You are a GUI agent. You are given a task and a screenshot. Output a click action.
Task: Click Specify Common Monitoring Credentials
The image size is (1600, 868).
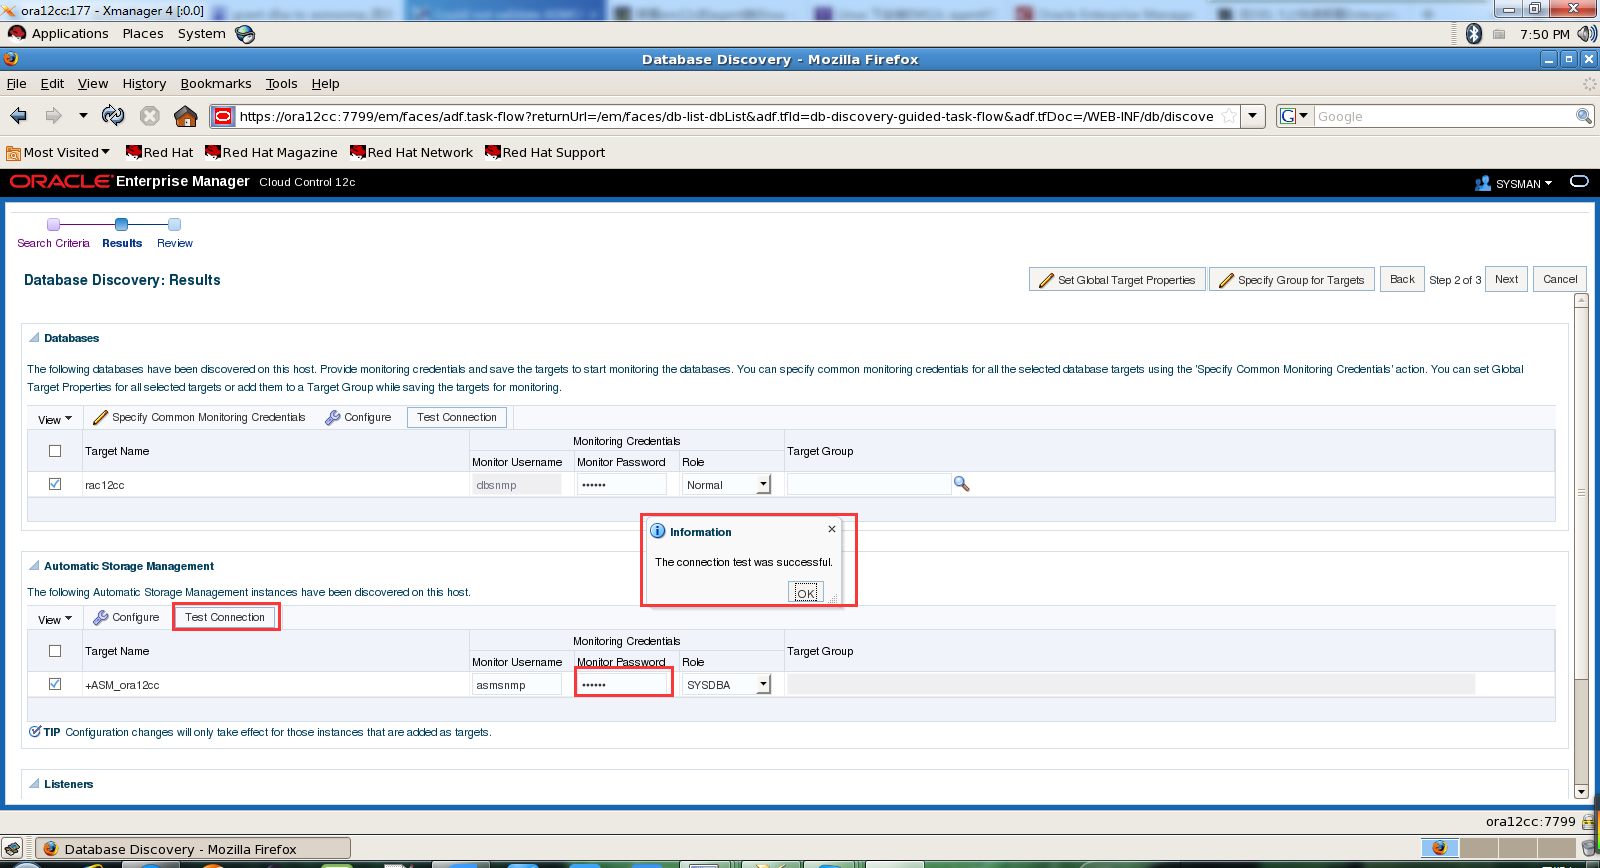199,417
